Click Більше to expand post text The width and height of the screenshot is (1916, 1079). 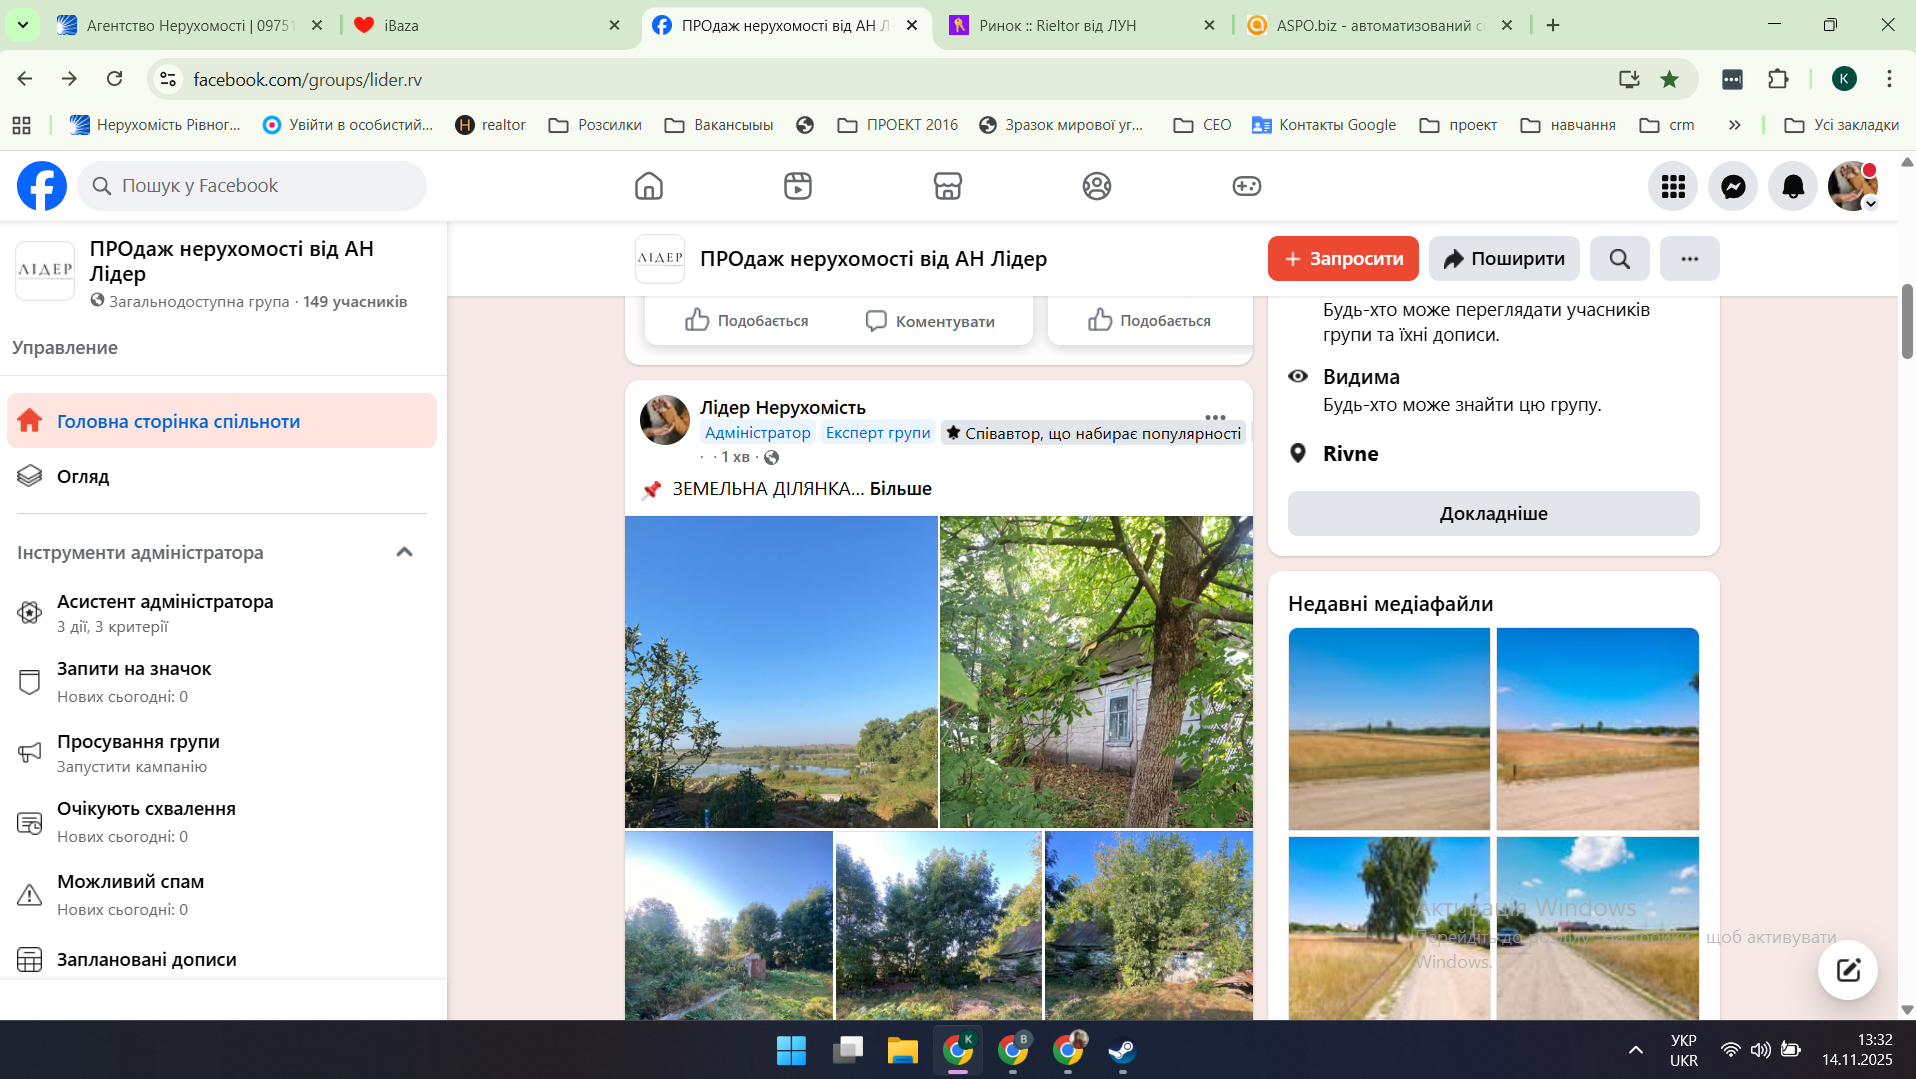pyautogui.click(x=900, y=489)
